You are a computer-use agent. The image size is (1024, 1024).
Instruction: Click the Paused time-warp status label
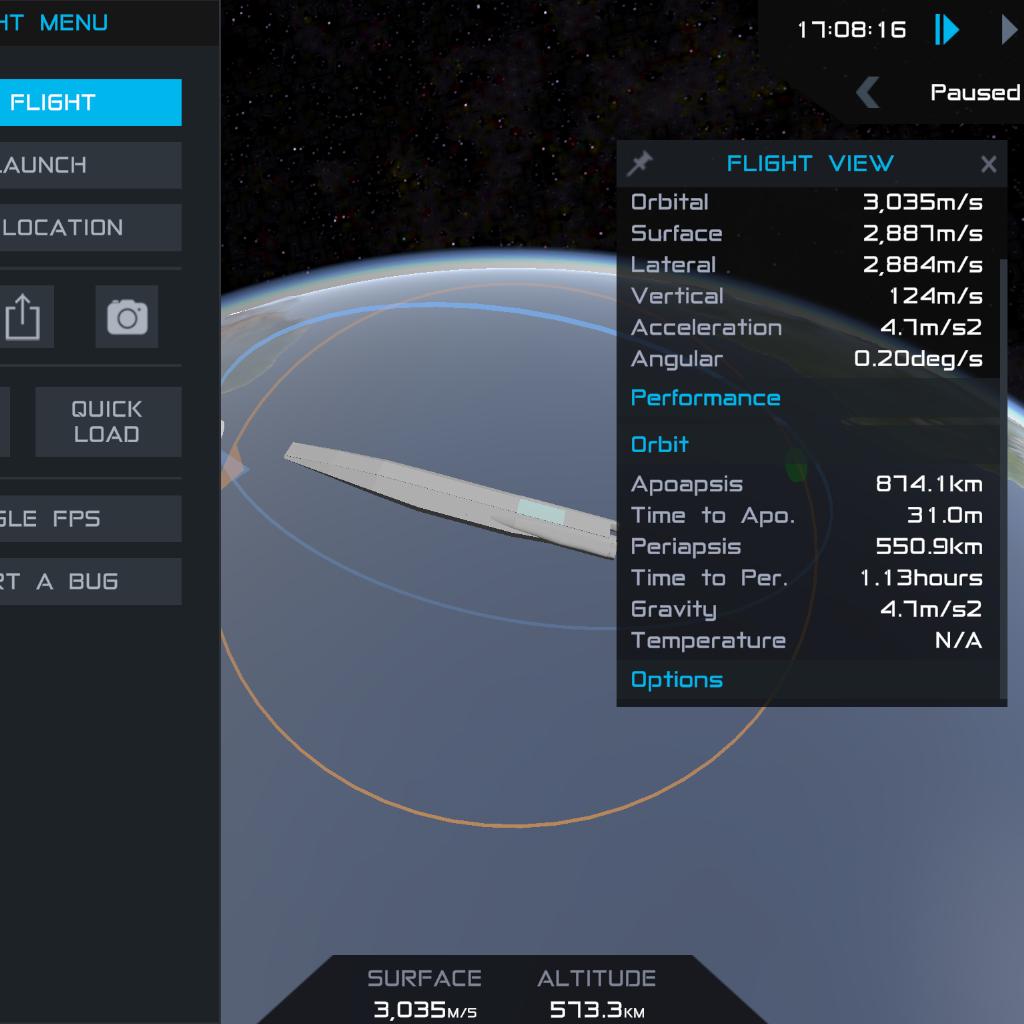click(976, 92)
